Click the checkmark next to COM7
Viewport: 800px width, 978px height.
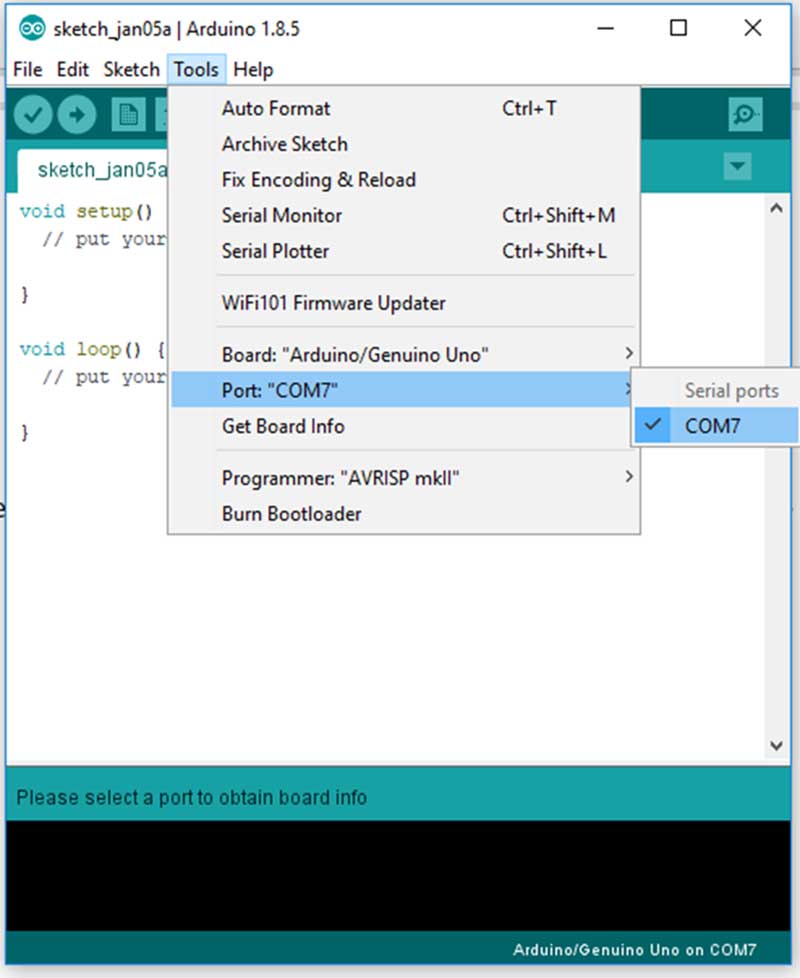tap(654, 425)
